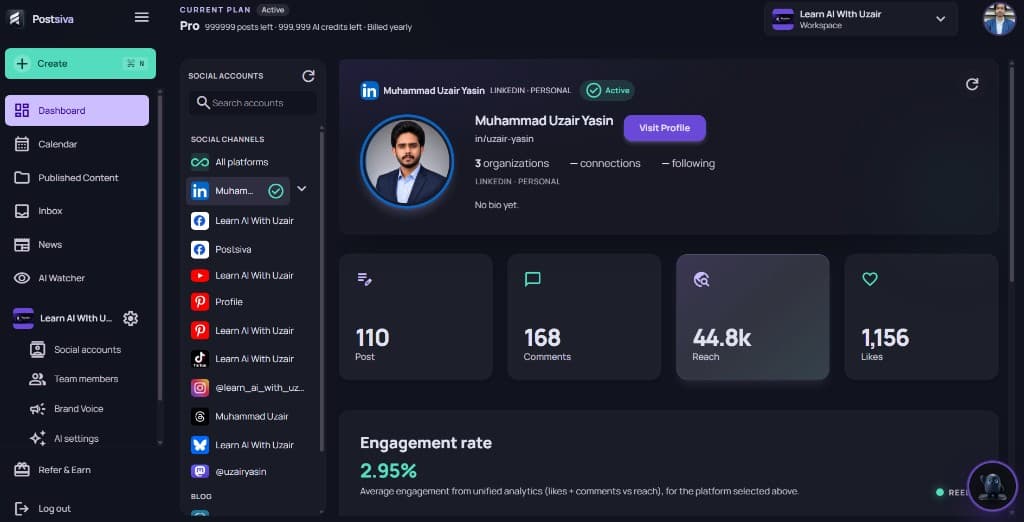1024x522 pixels.
Task: Select the 44.8k Reach card
Action: (x=752, y=317)
